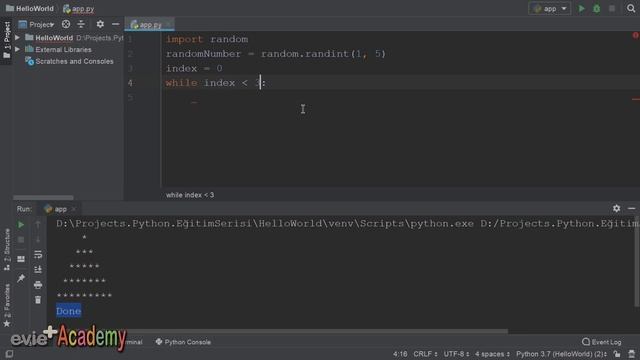Screen dimensions: 640x360
Task: Clear console with trash icon
Action: pyautogui.click(x=38, y=300)
